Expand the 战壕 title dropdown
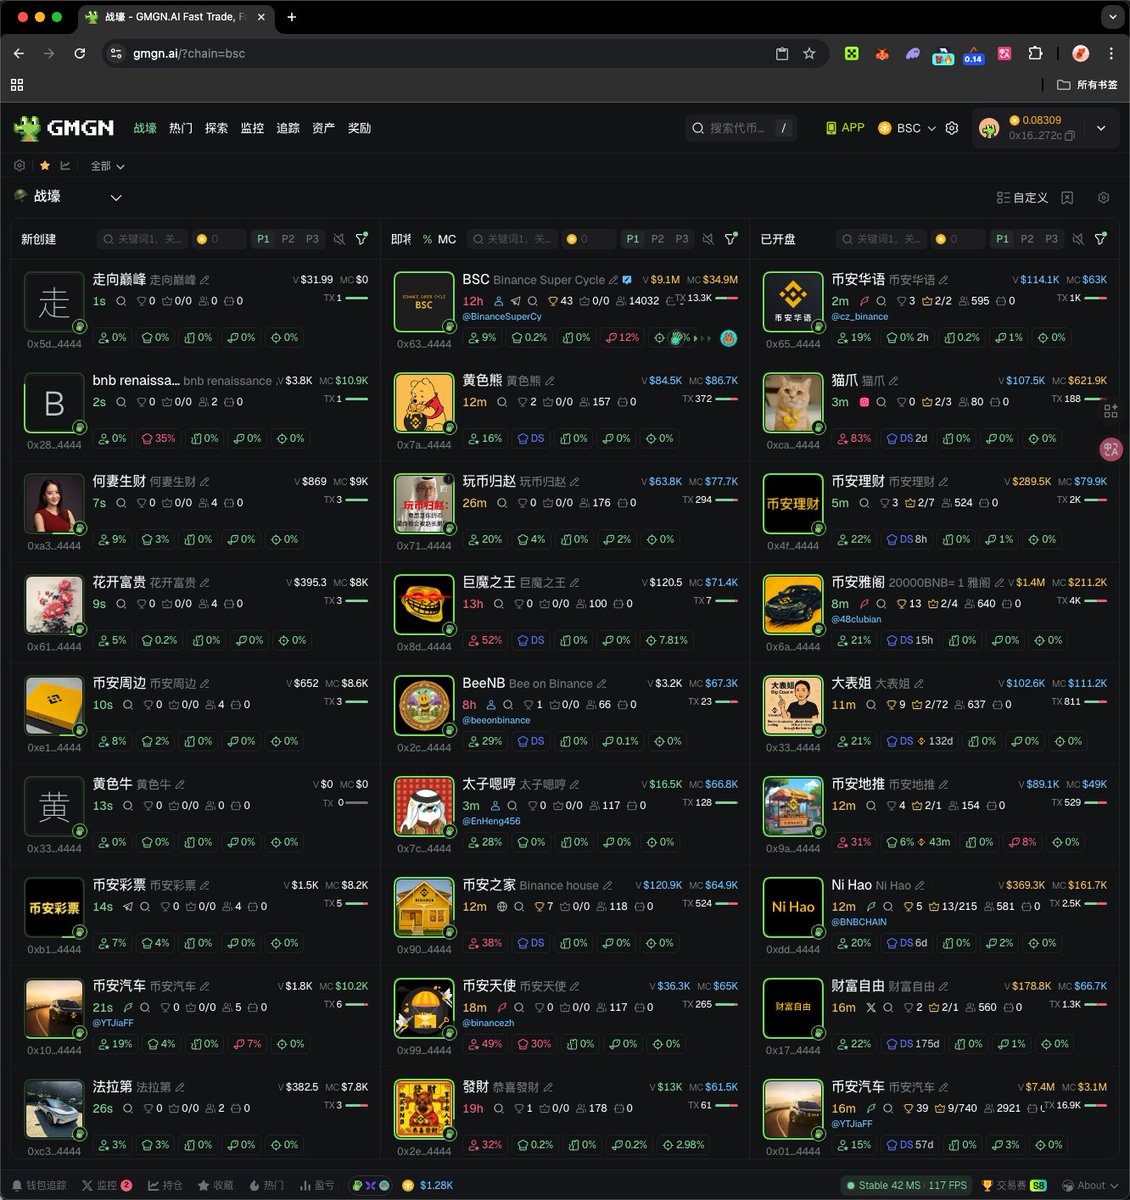The height and width of the screenshot is (1200, 1130). click(x=116, y=198)
